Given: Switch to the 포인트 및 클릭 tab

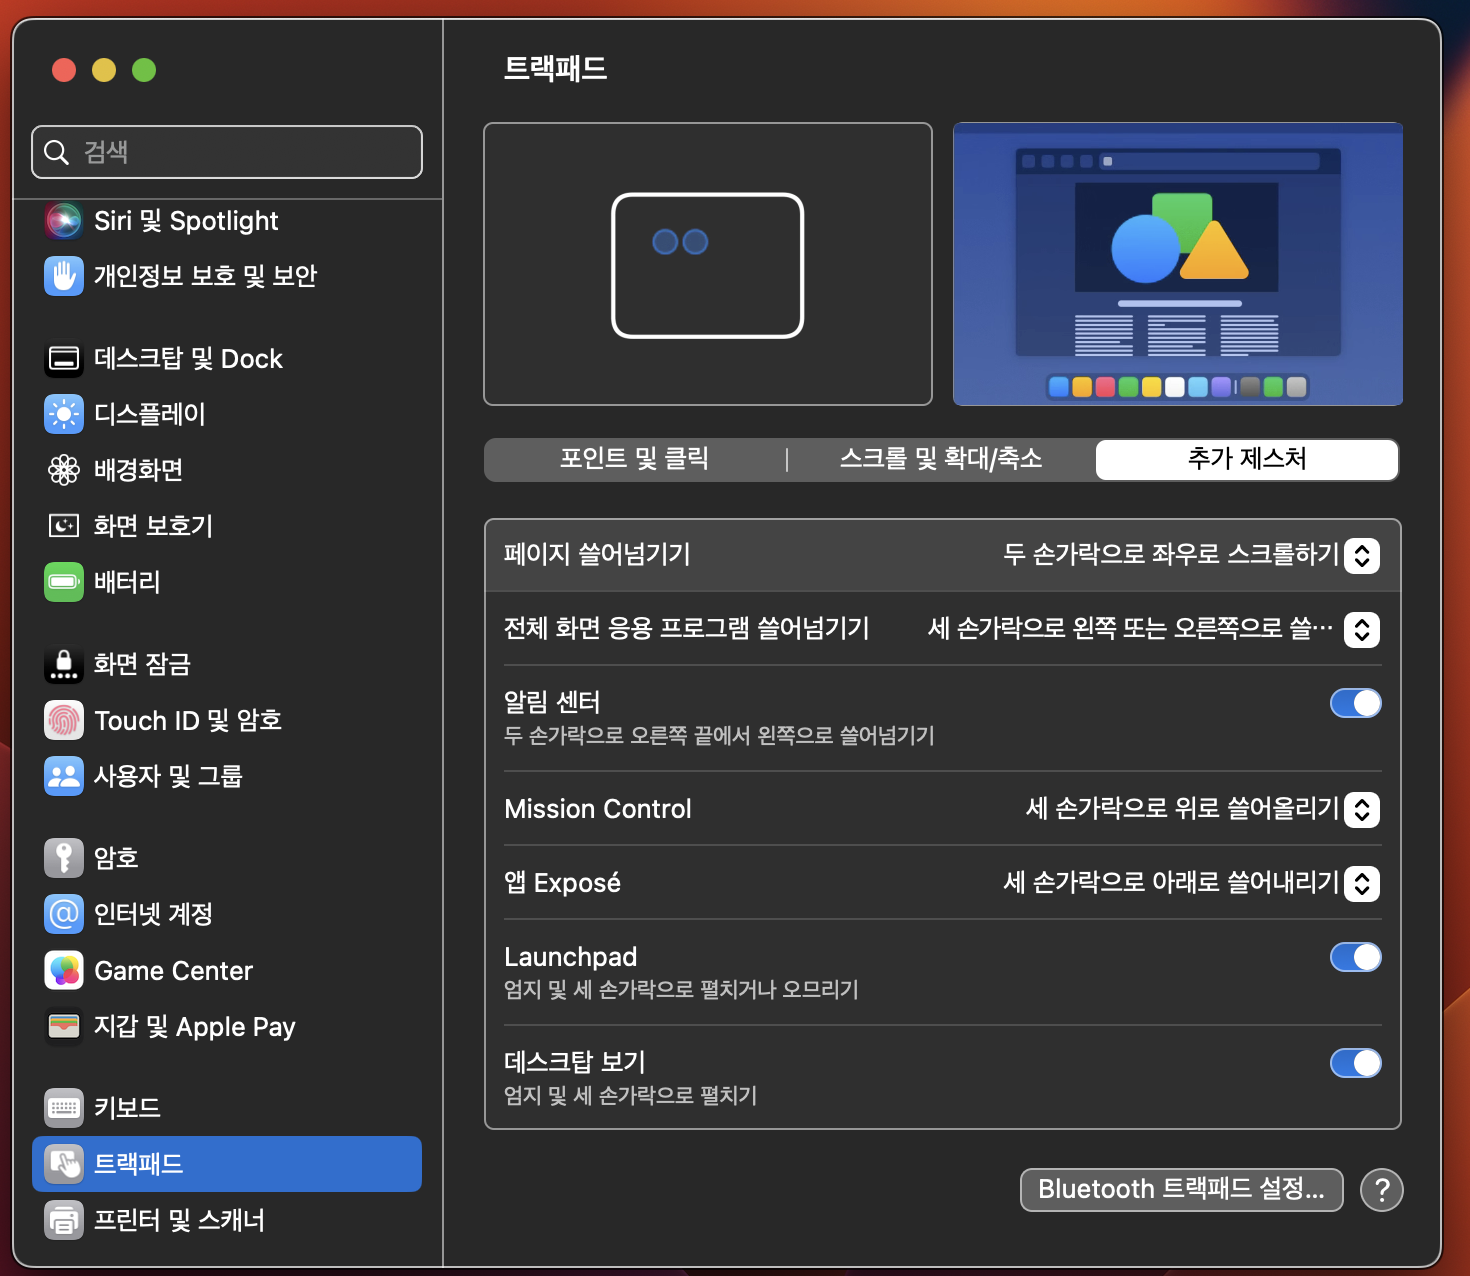Looking at the screenshot, I should click(x=634, y=459).
